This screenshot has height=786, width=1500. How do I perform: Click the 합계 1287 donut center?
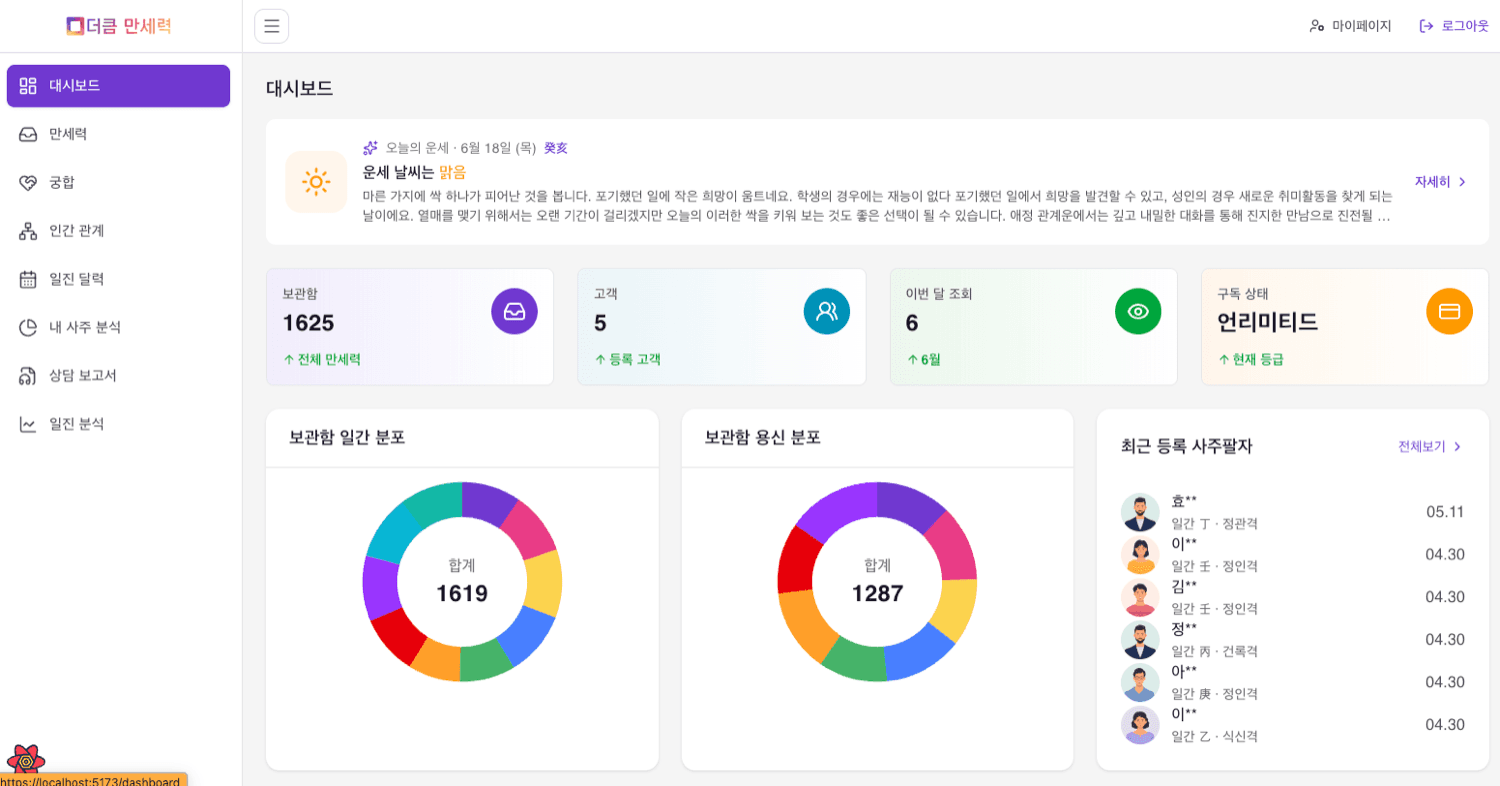(877, 582)
